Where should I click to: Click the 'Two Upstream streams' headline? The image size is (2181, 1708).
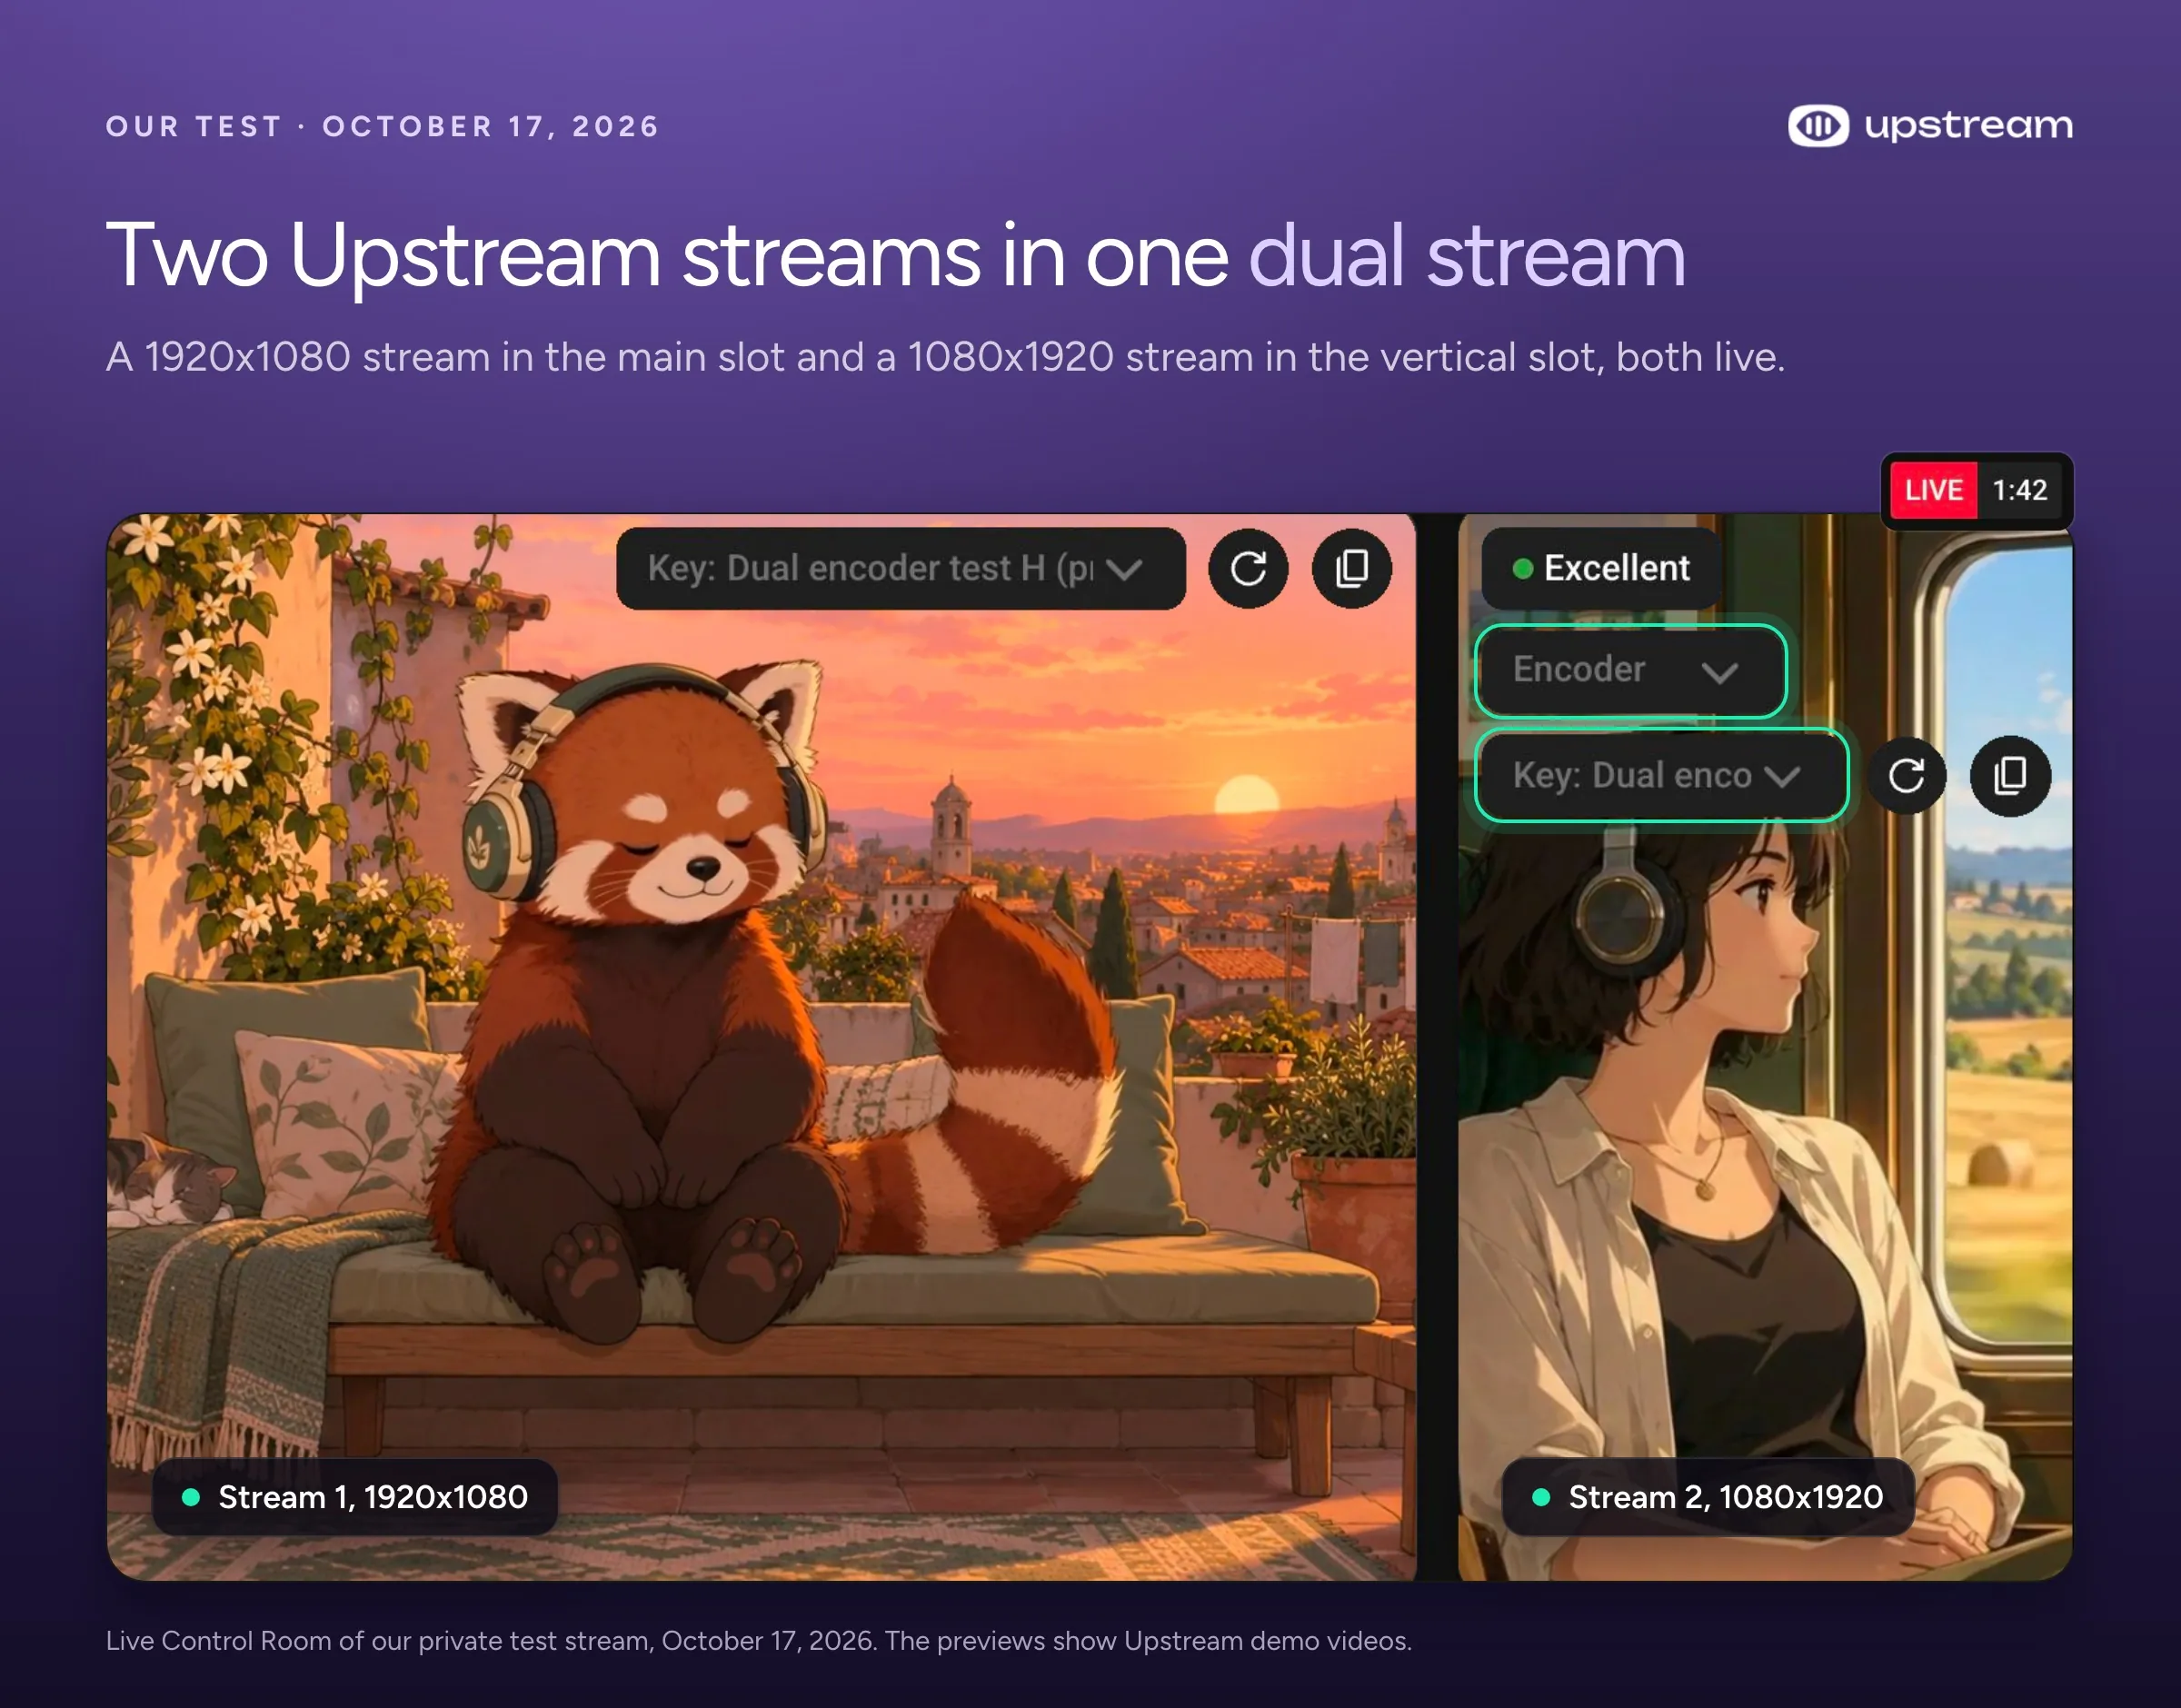[895, 257]
